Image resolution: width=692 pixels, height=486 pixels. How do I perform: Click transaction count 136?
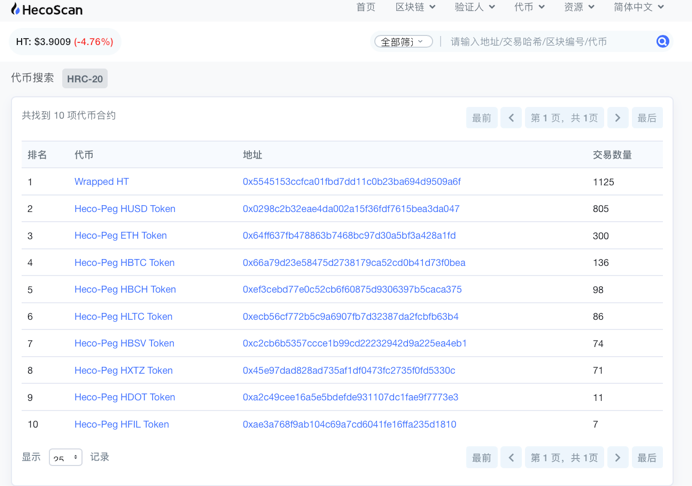[601, 263]
